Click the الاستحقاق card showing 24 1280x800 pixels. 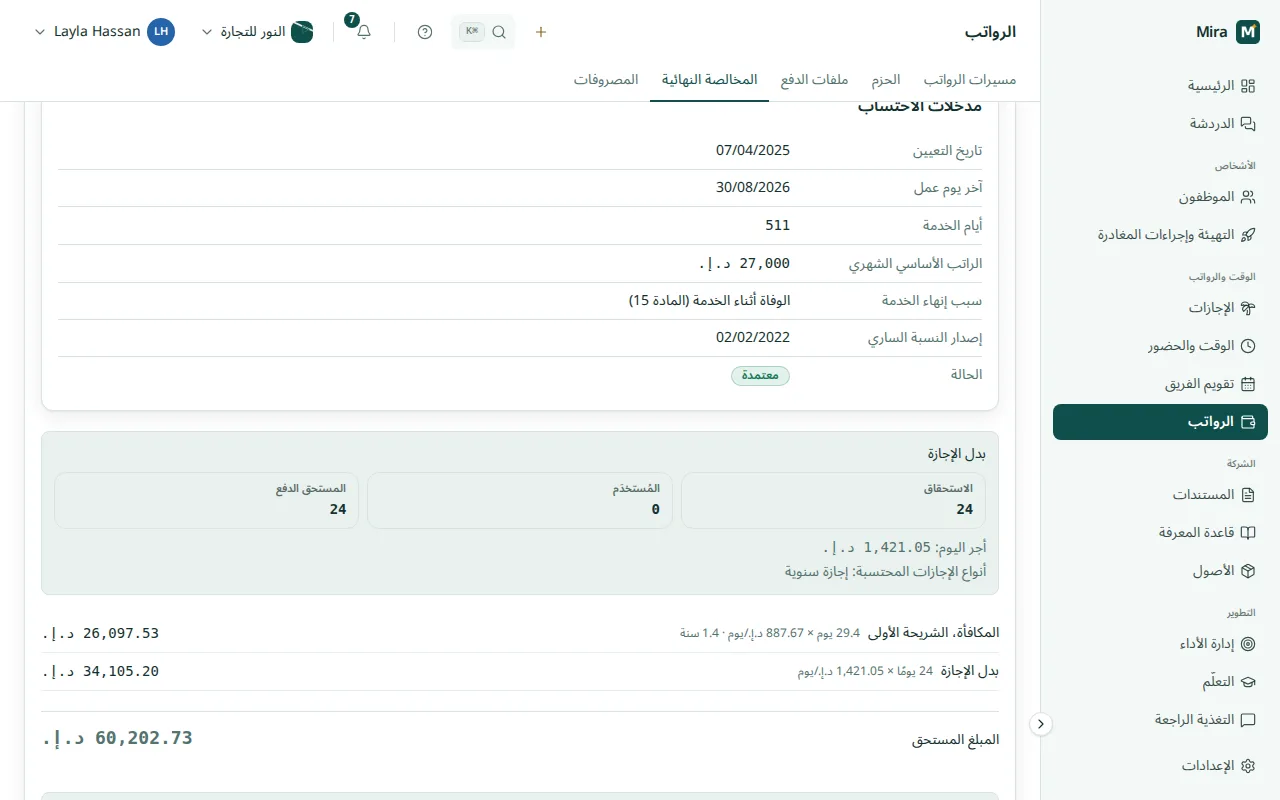[833, 500]
